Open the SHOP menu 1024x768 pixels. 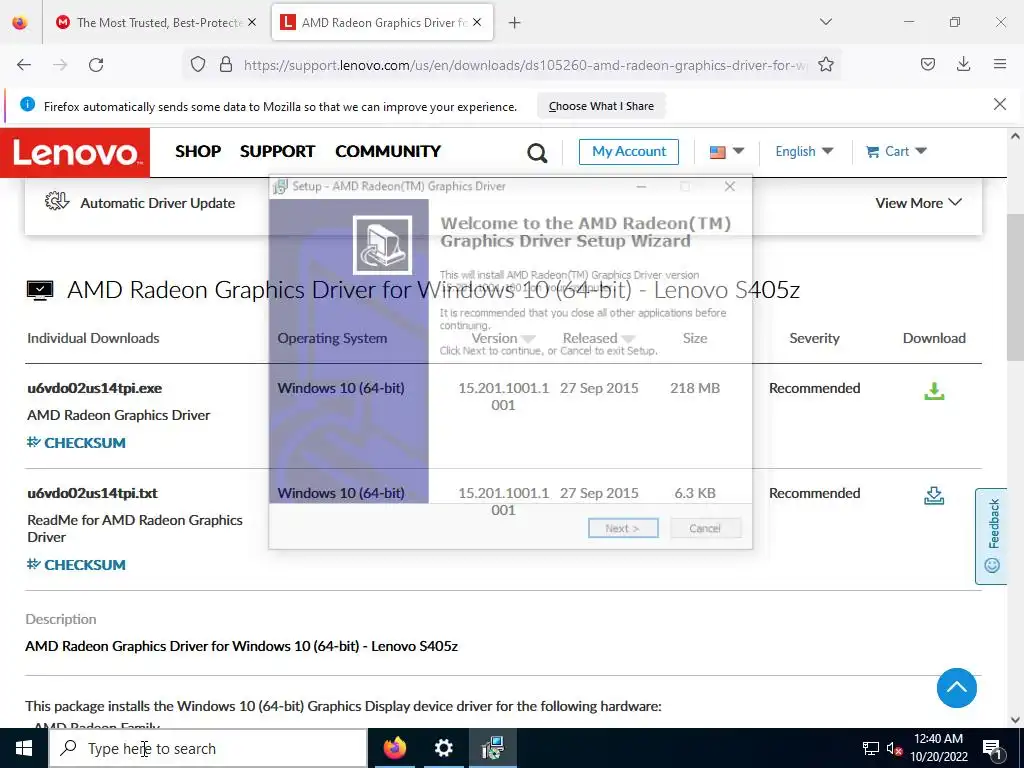click(198, 152)
